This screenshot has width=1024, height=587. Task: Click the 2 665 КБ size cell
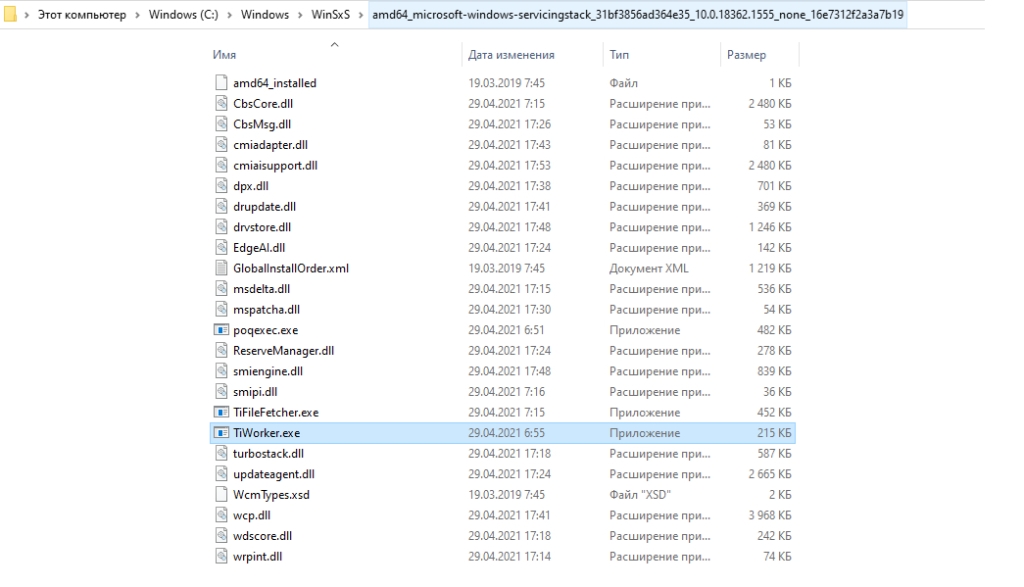pos(769,473)
